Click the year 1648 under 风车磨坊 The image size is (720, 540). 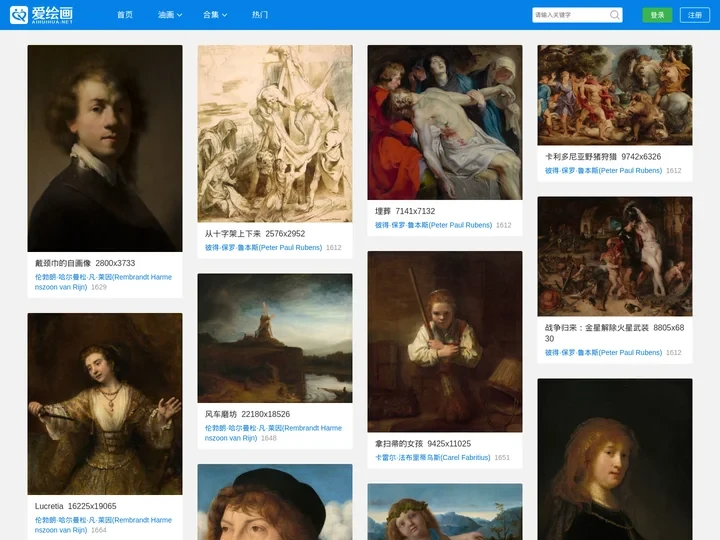[x=269, y=438]
